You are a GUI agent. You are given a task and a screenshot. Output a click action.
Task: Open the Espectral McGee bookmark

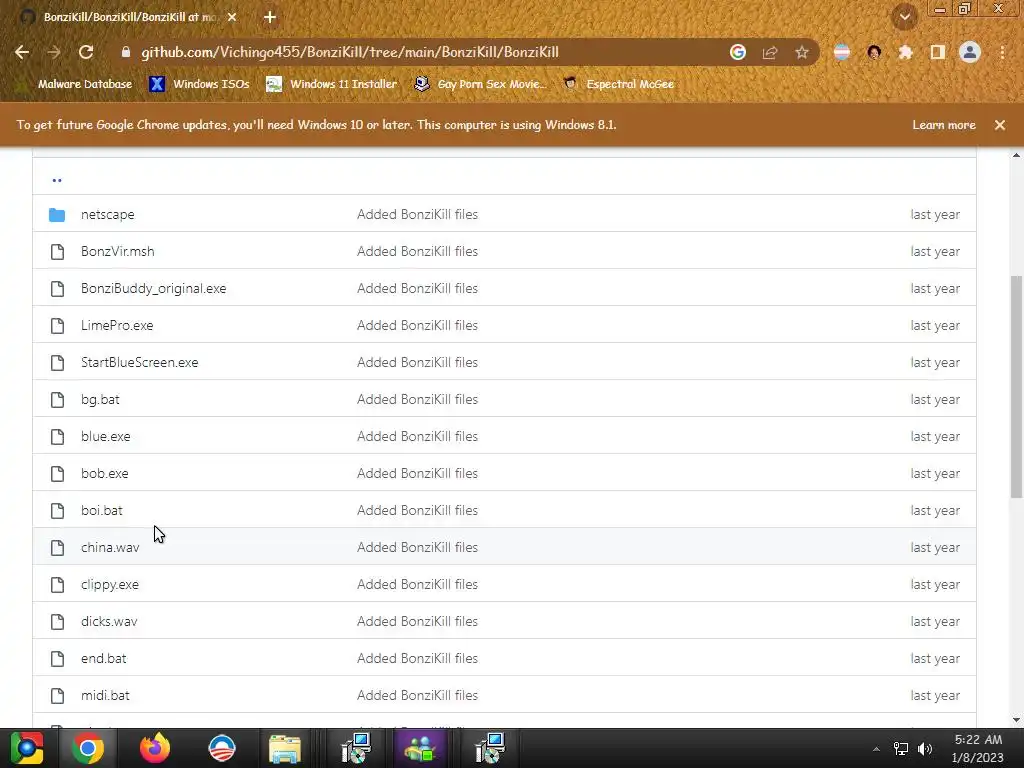point(618,84)
